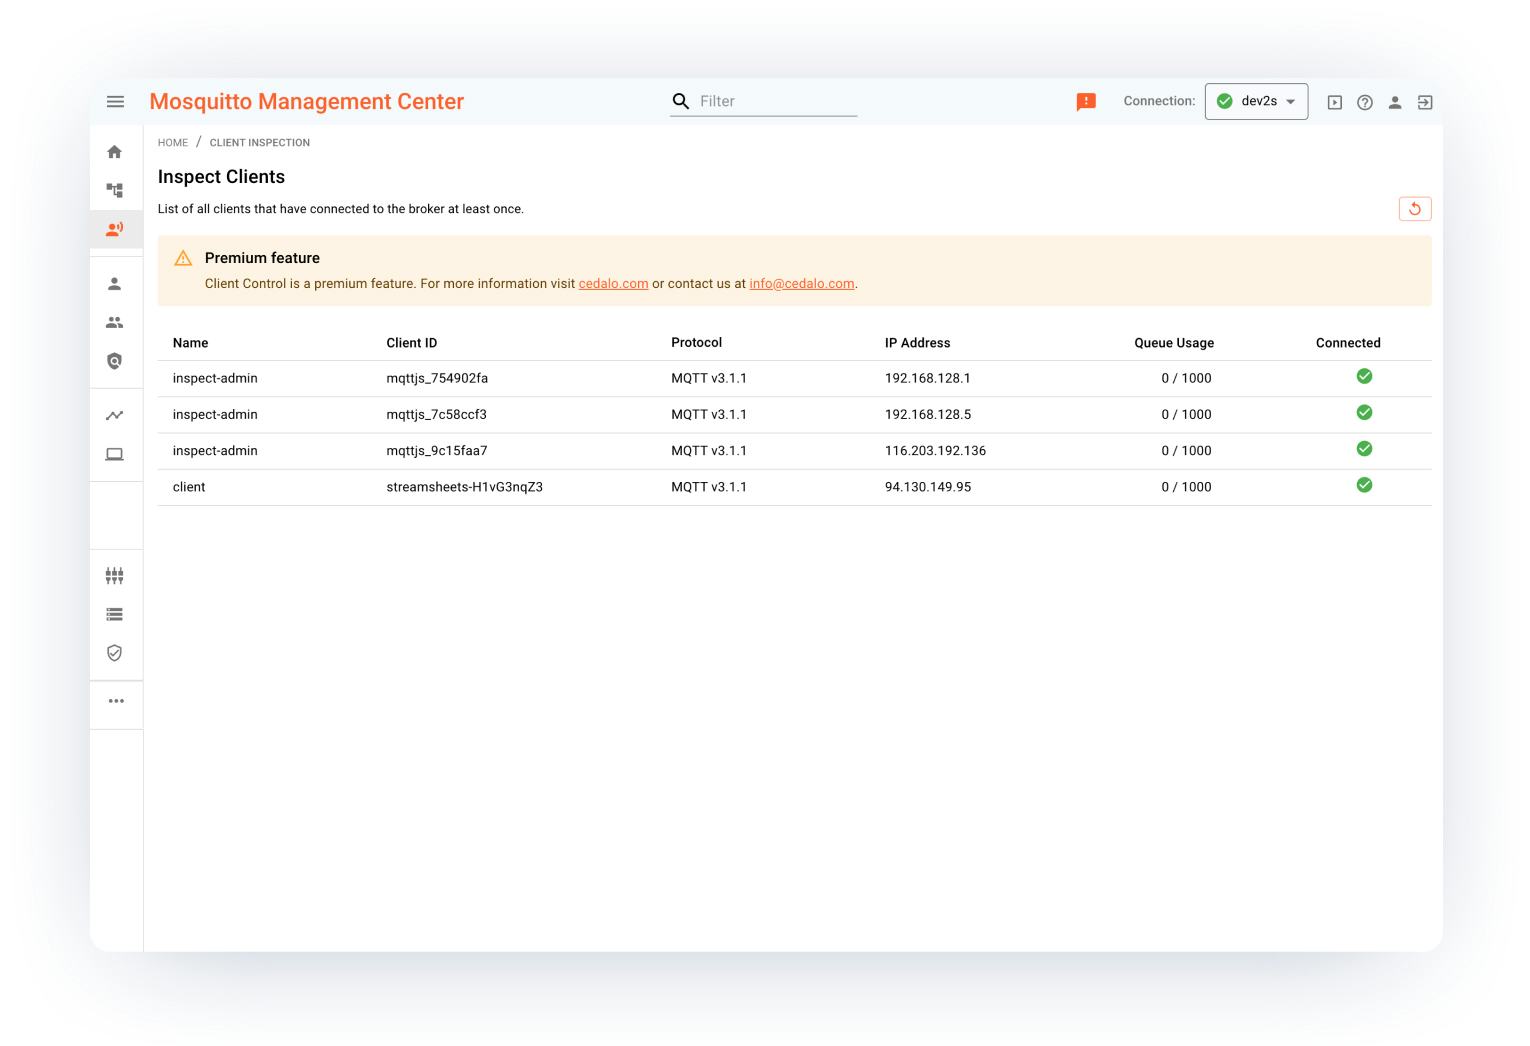Open certificates via the shield-check icon
Viewport: 1530px width, 1046px height.
pyautogui.click(x=115, y=653)
